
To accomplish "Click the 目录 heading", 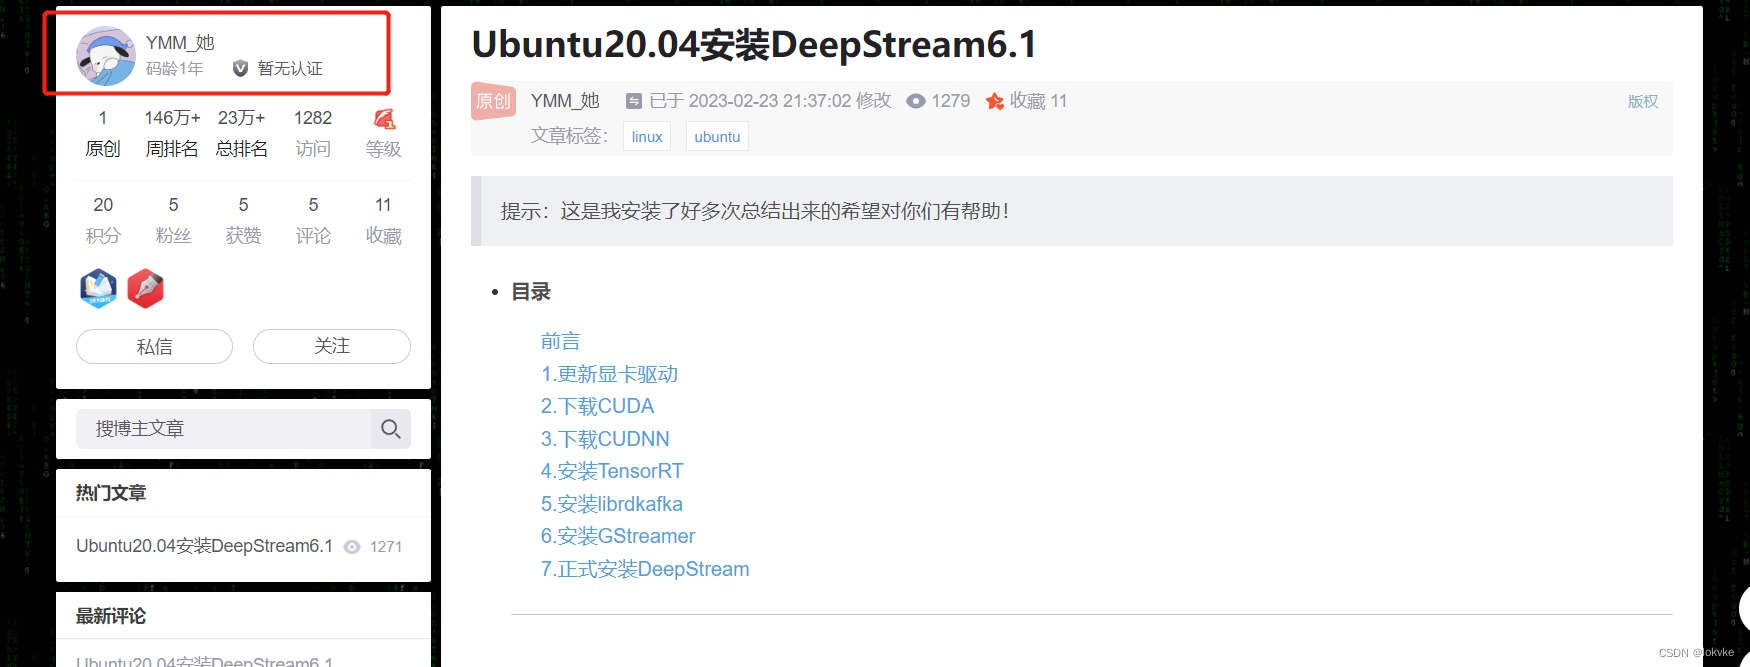I will click(x=531, y=292).
